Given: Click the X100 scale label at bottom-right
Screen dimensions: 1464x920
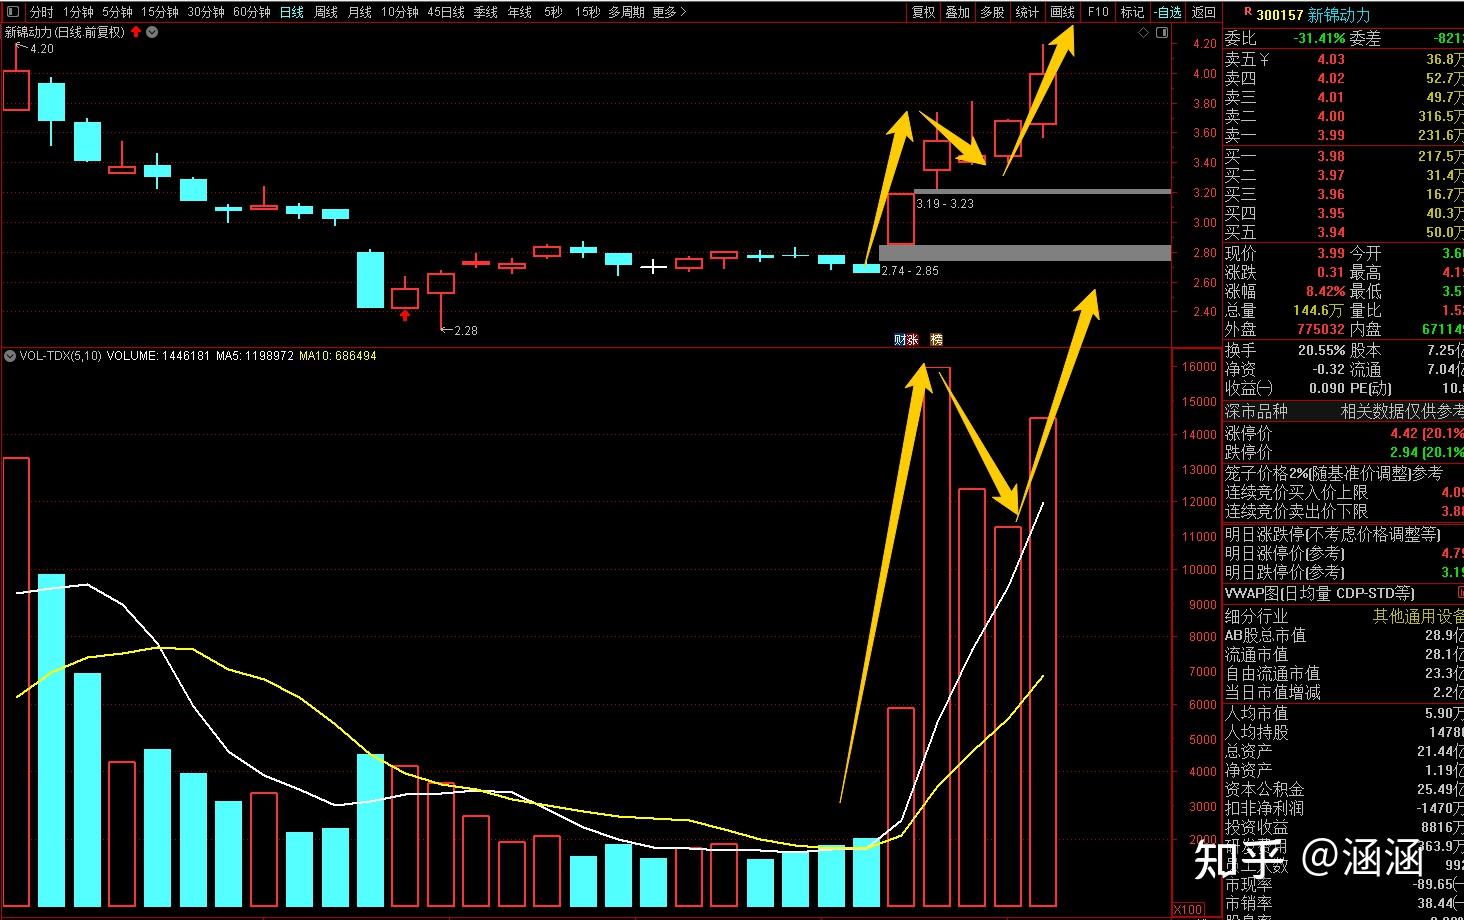Looking at the screenshot, I should 1187,909.
